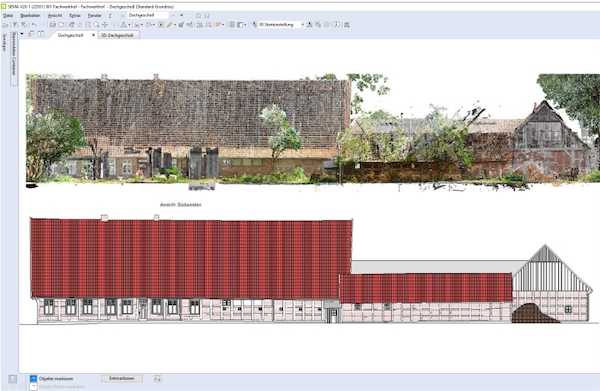This screenshot has width=600, height=391.
Task: Click the pencil drawing tool icon
Action: tap(170, 24)
